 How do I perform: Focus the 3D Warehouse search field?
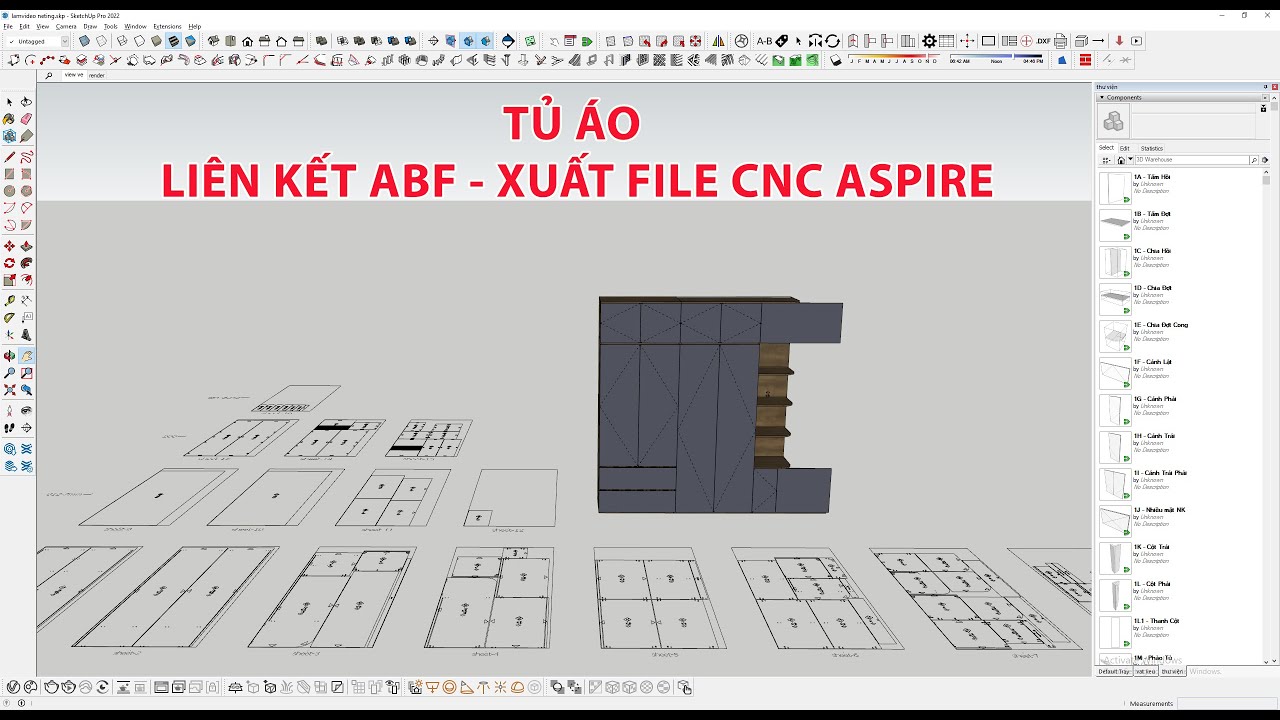point(1191,160)
